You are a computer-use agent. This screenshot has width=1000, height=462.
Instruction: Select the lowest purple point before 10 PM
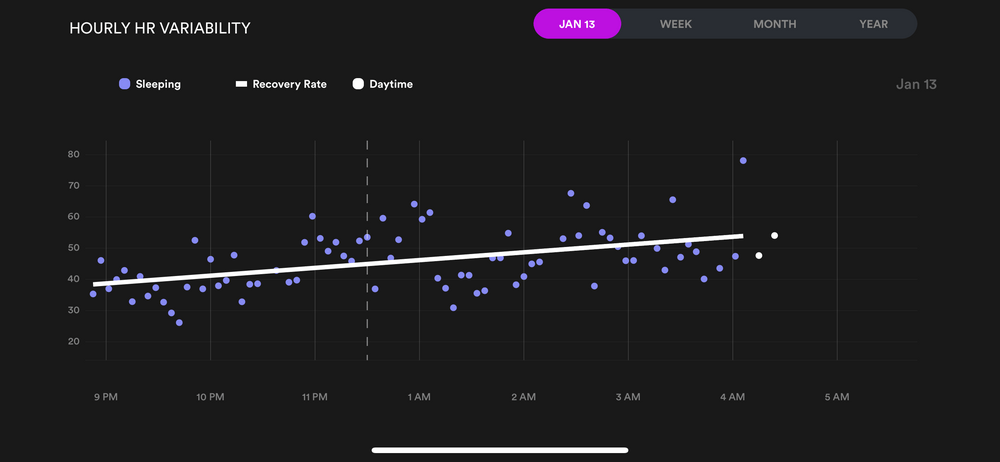(179, 323)
